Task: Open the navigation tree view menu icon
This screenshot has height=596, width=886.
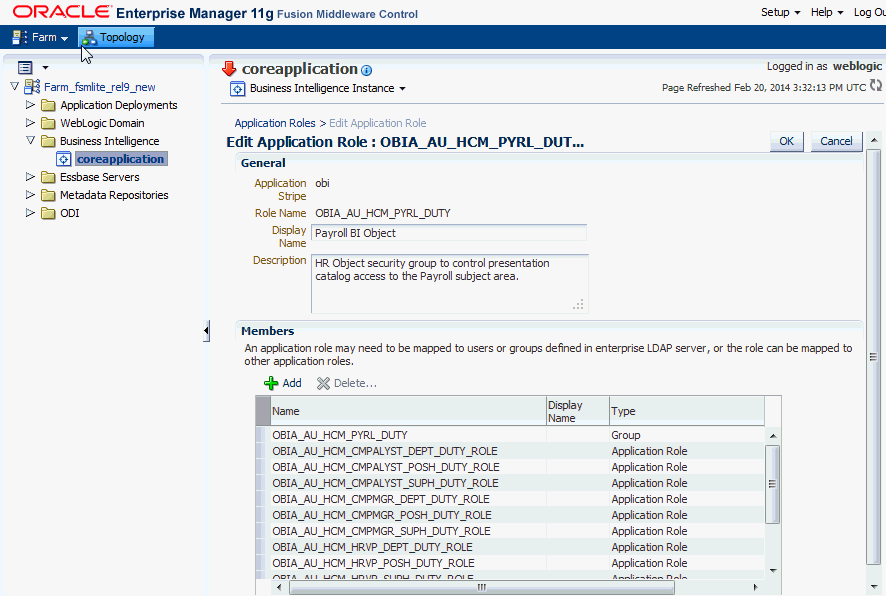Action: coord(25,68)
